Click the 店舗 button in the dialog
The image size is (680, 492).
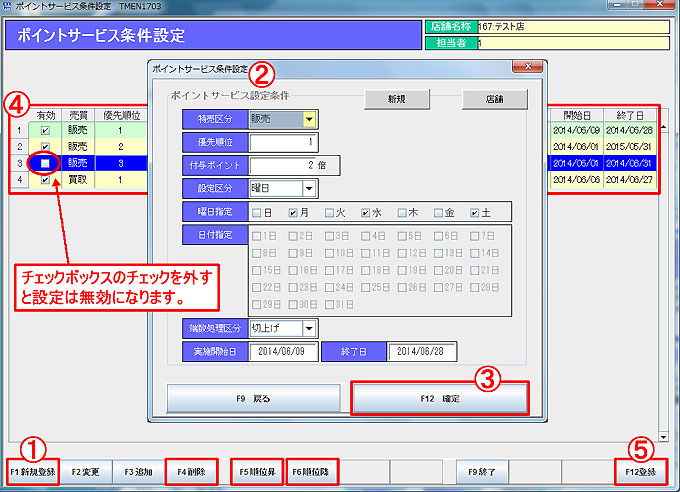494,99
